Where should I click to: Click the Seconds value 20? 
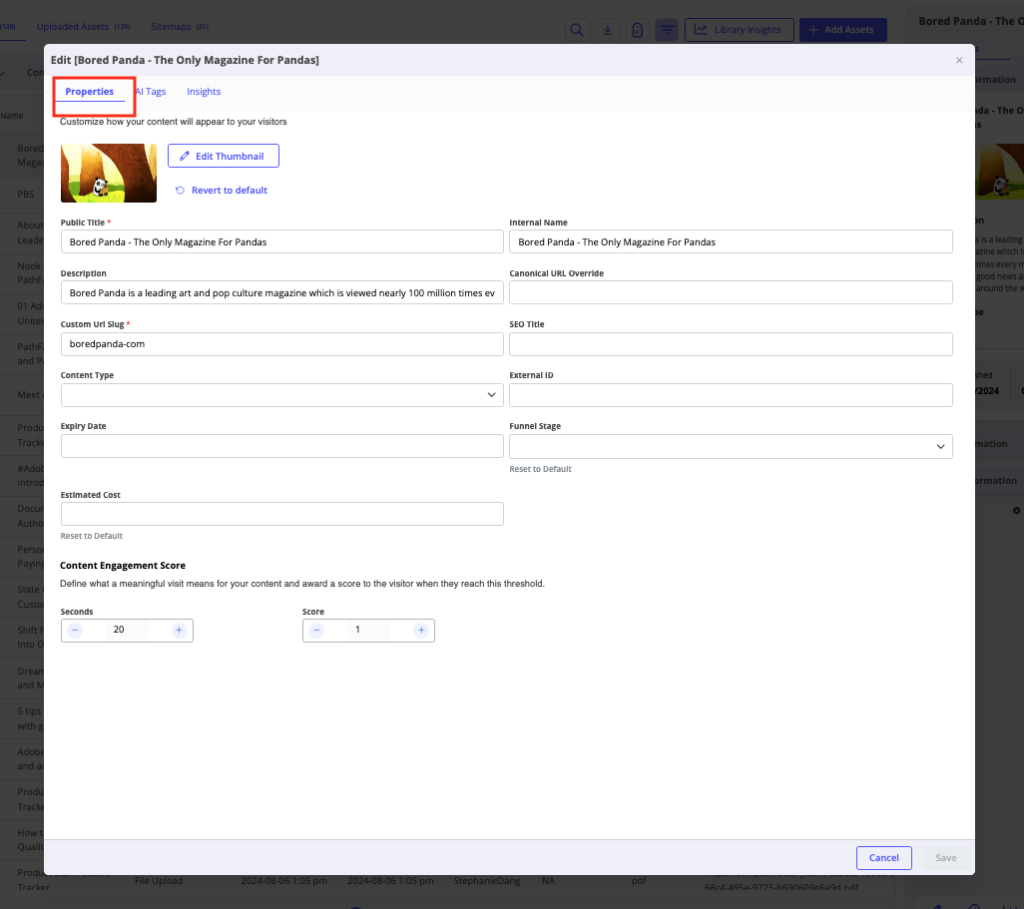pos(119,630)
